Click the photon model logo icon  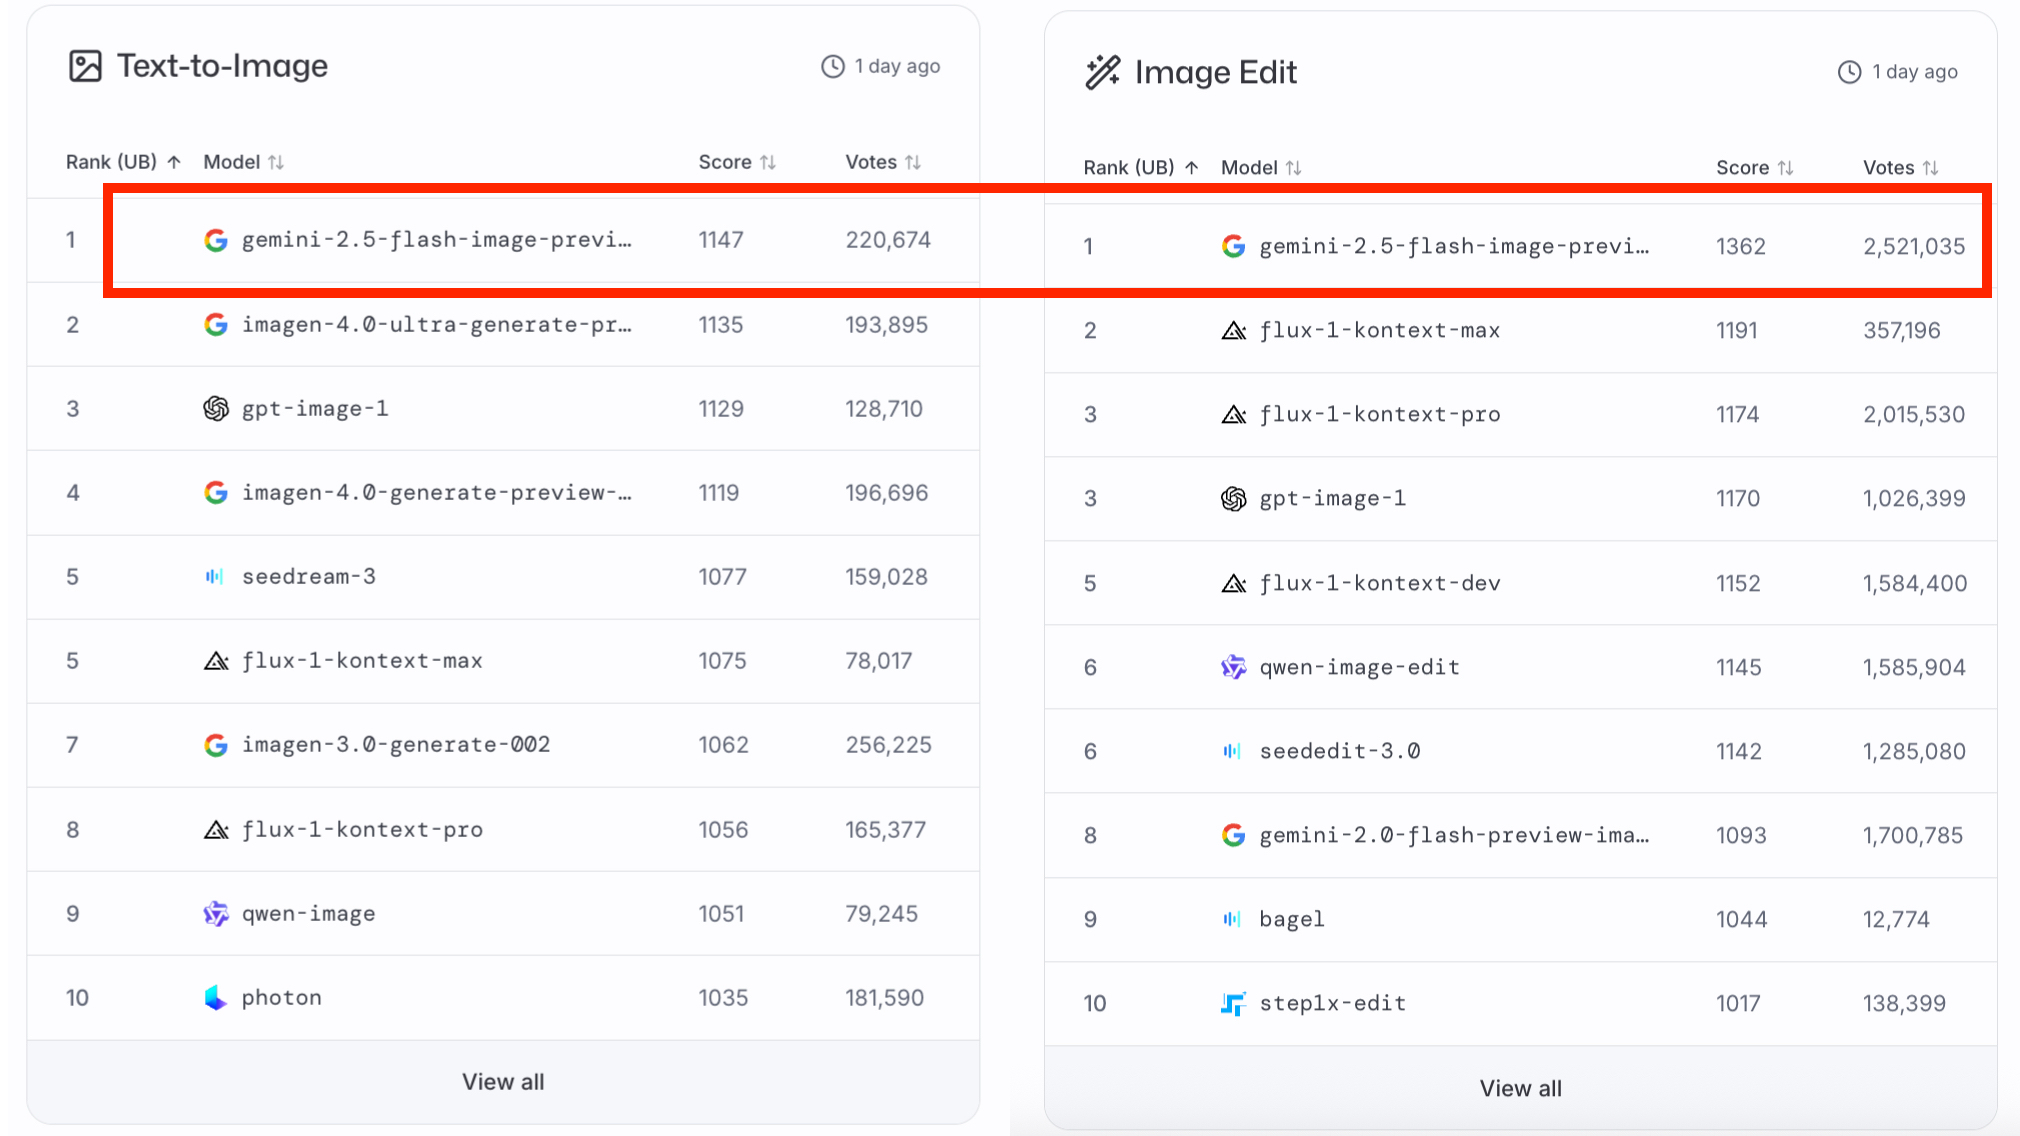point(216,997)
